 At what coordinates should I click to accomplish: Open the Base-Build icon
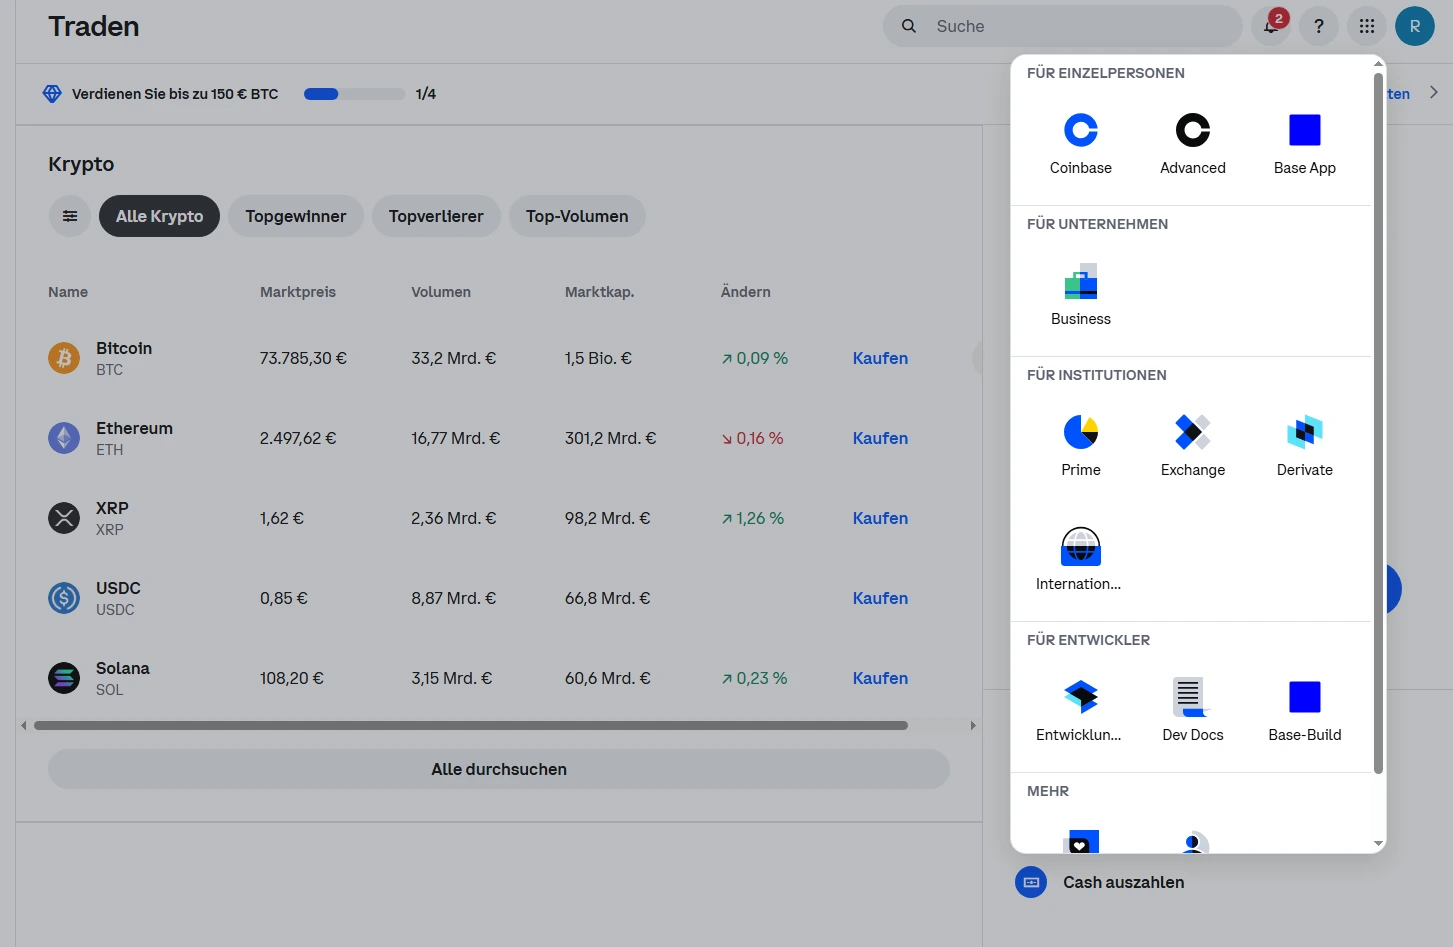tap(1305, 697)
